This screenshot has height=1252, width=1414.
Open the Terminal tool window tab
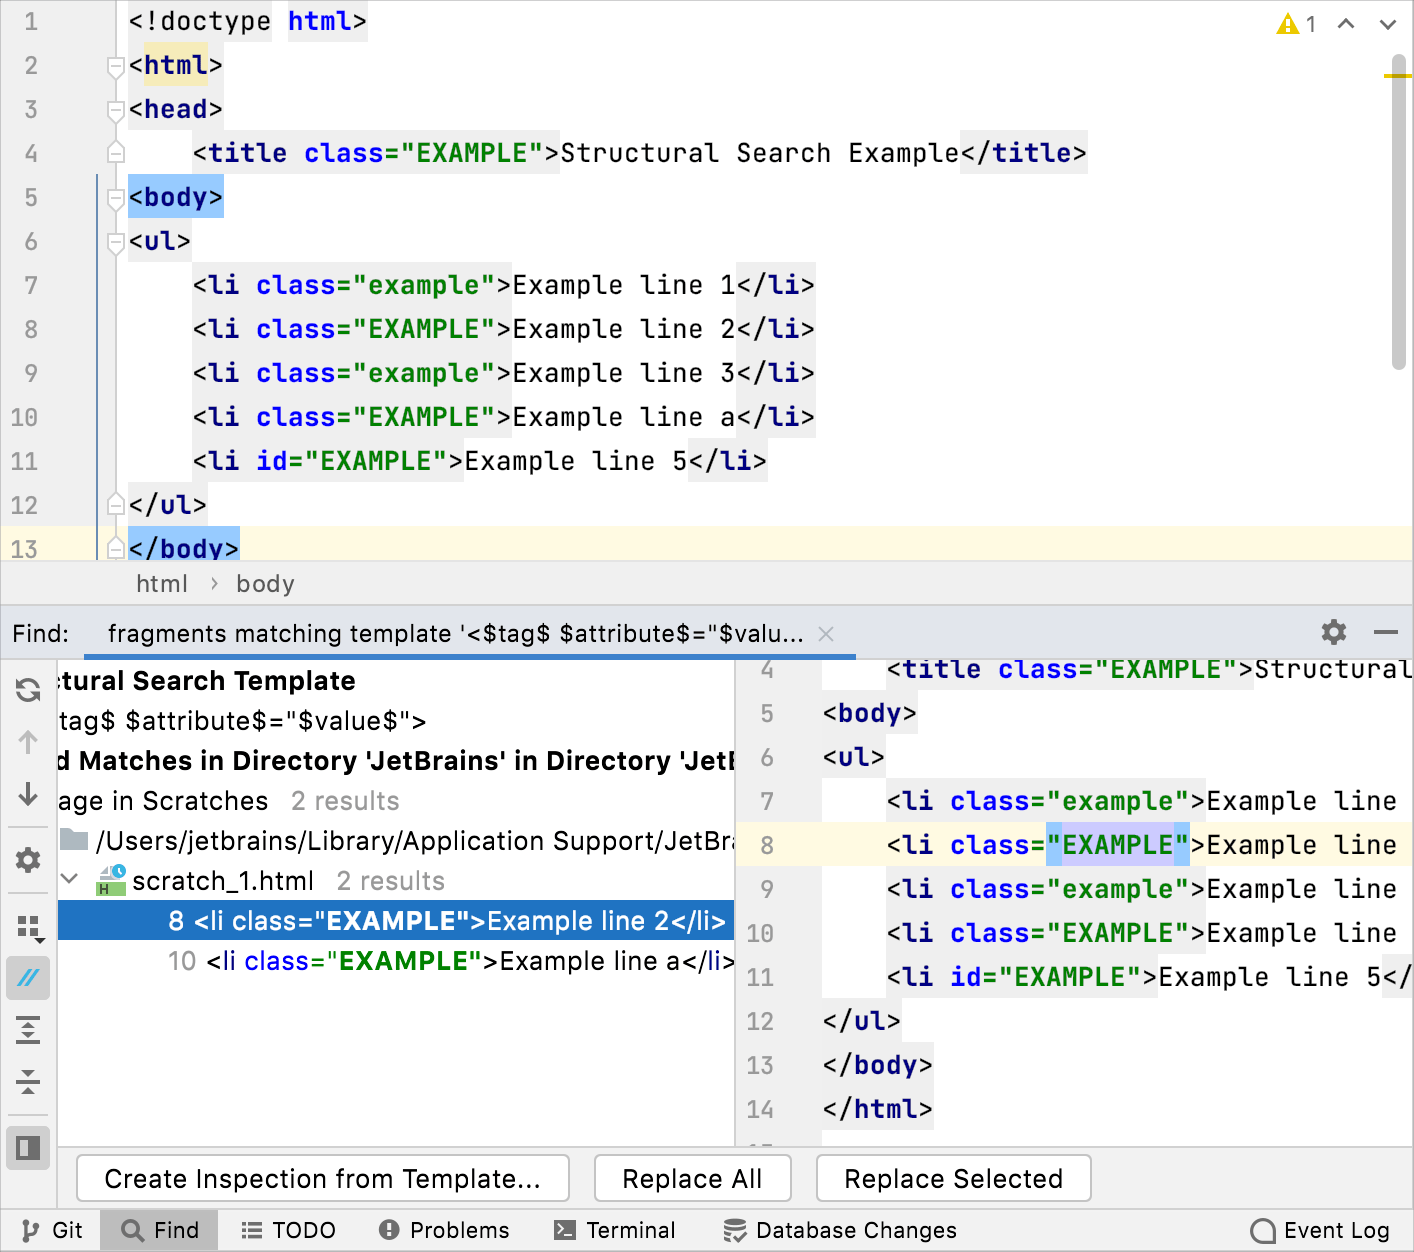pyautogui.click(x=615, y=1230)
